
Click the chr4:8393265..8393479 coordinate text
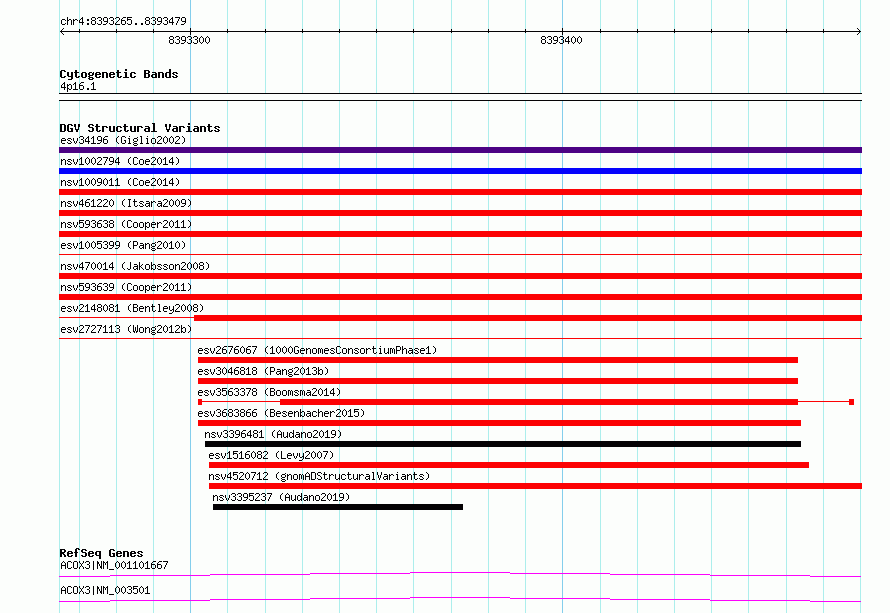click(x=123, y=21)
